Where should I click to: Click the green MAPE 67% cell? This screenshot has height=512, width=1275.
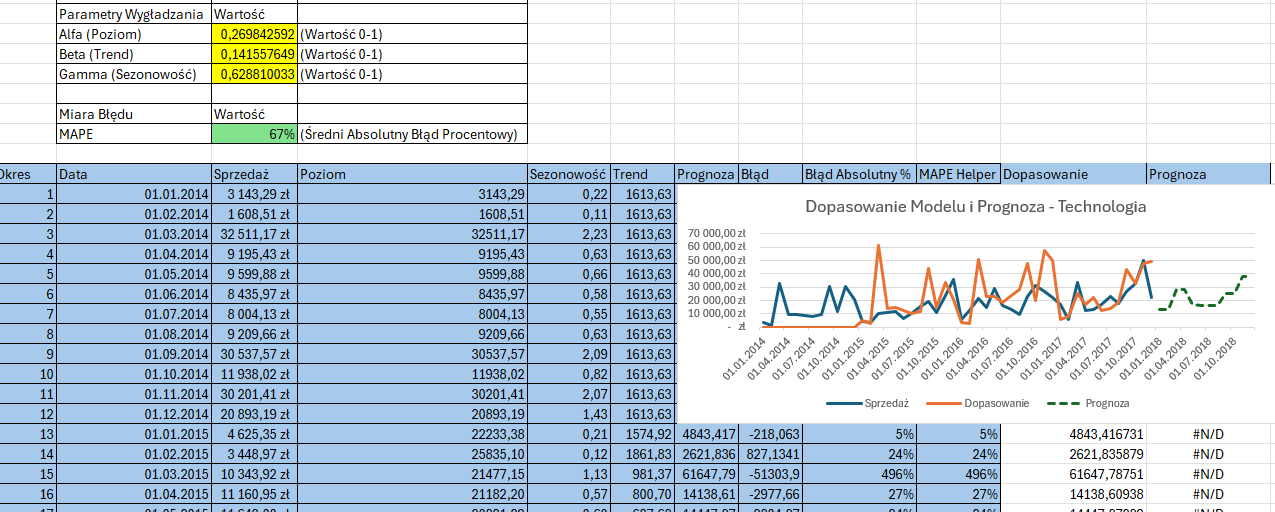[254, 134]
